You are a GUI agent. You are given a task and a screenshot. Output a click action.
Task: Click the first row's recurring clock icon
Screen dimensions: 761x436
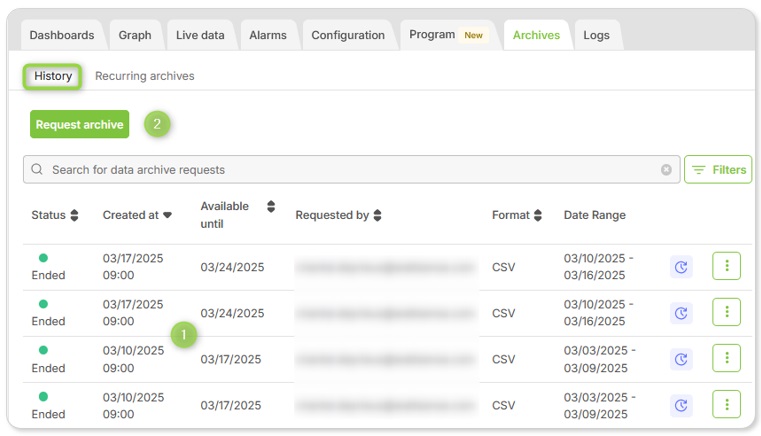[x=681, y=267]
